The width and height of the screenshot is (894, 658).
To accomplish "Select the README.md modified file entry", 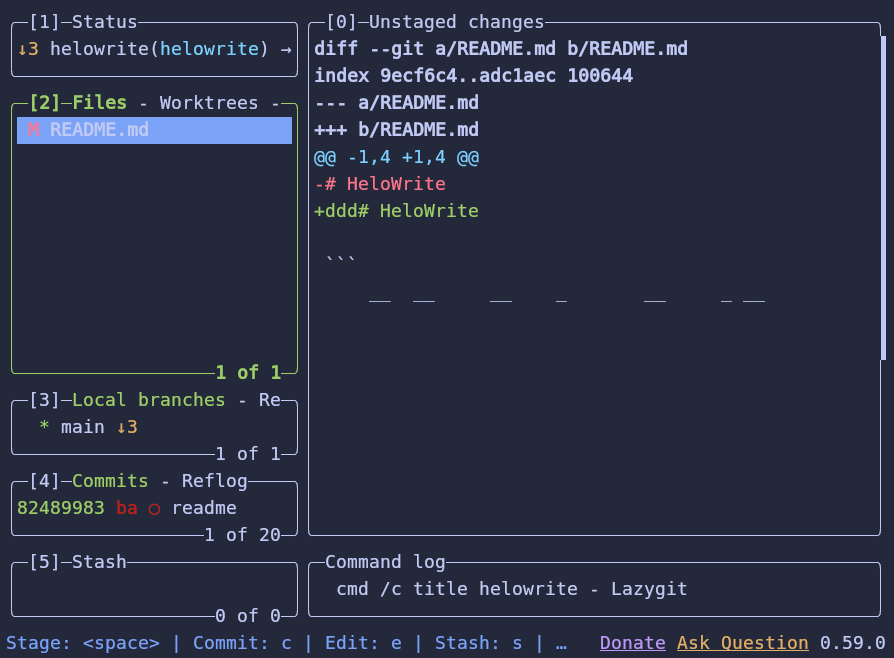I will (99, 130).
